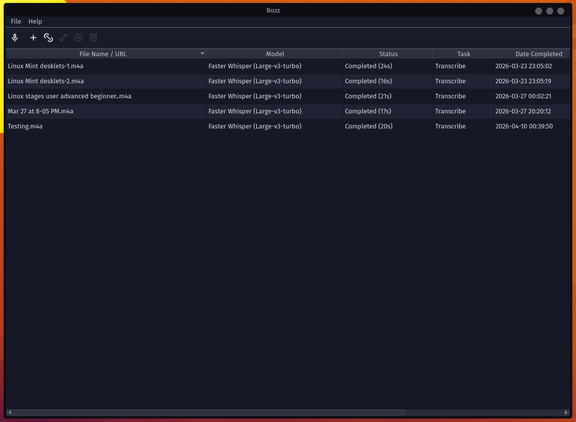The width and height of the screenshot is (576, 422).
Task: Click scrollbar left arrow at bottom
Action: click(x=10, y=412)
